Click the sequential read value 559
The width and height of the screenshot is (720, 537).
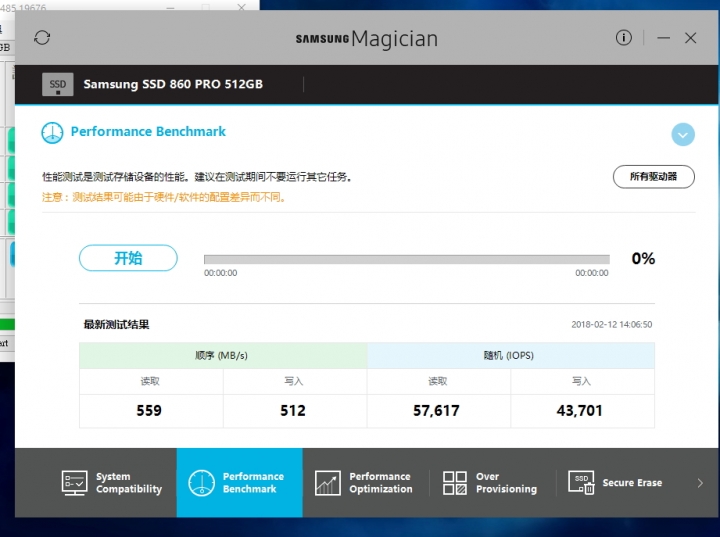pyautogui.click(x=149, y=410)
